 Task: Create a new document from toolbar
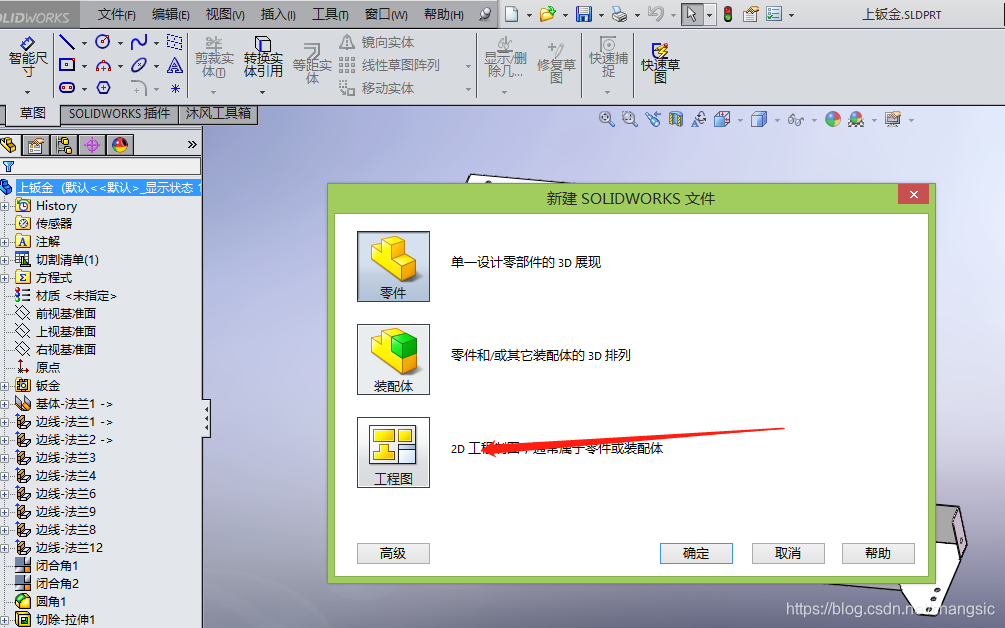tap(511, 14)
